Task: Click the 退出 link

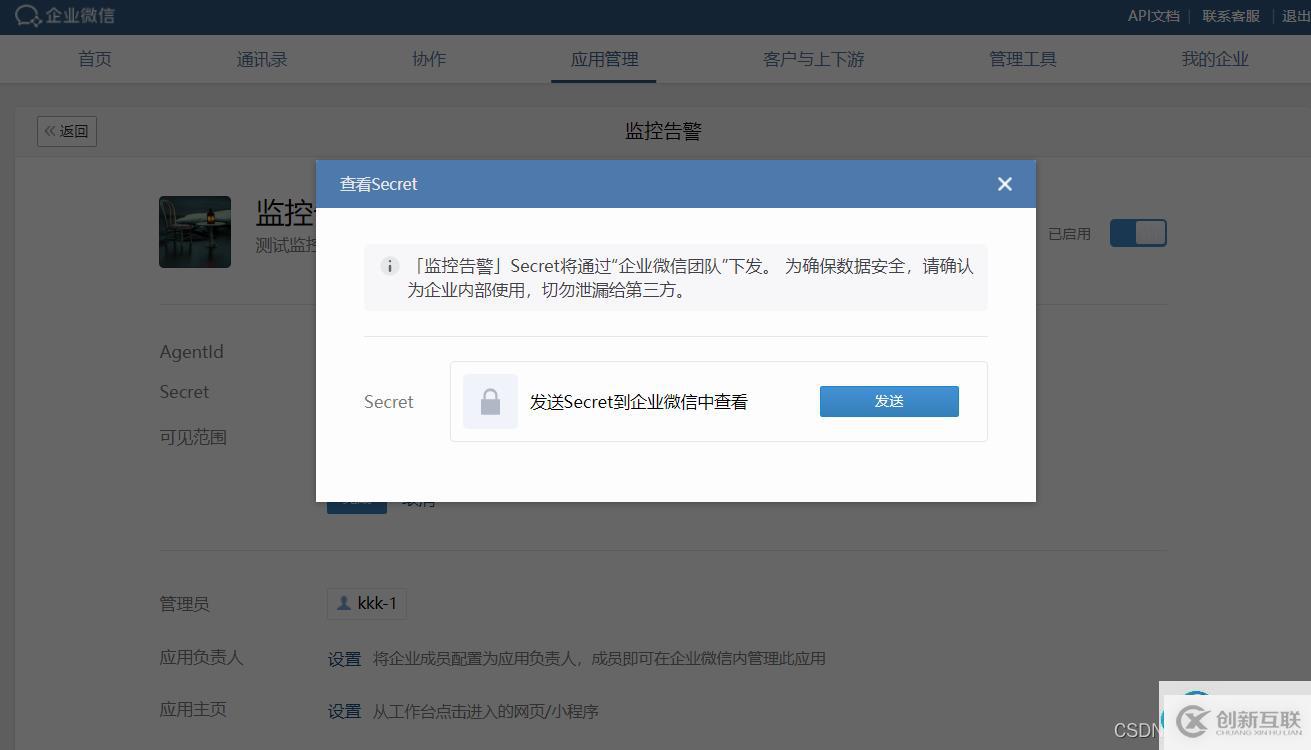Action: point(1296,16)
